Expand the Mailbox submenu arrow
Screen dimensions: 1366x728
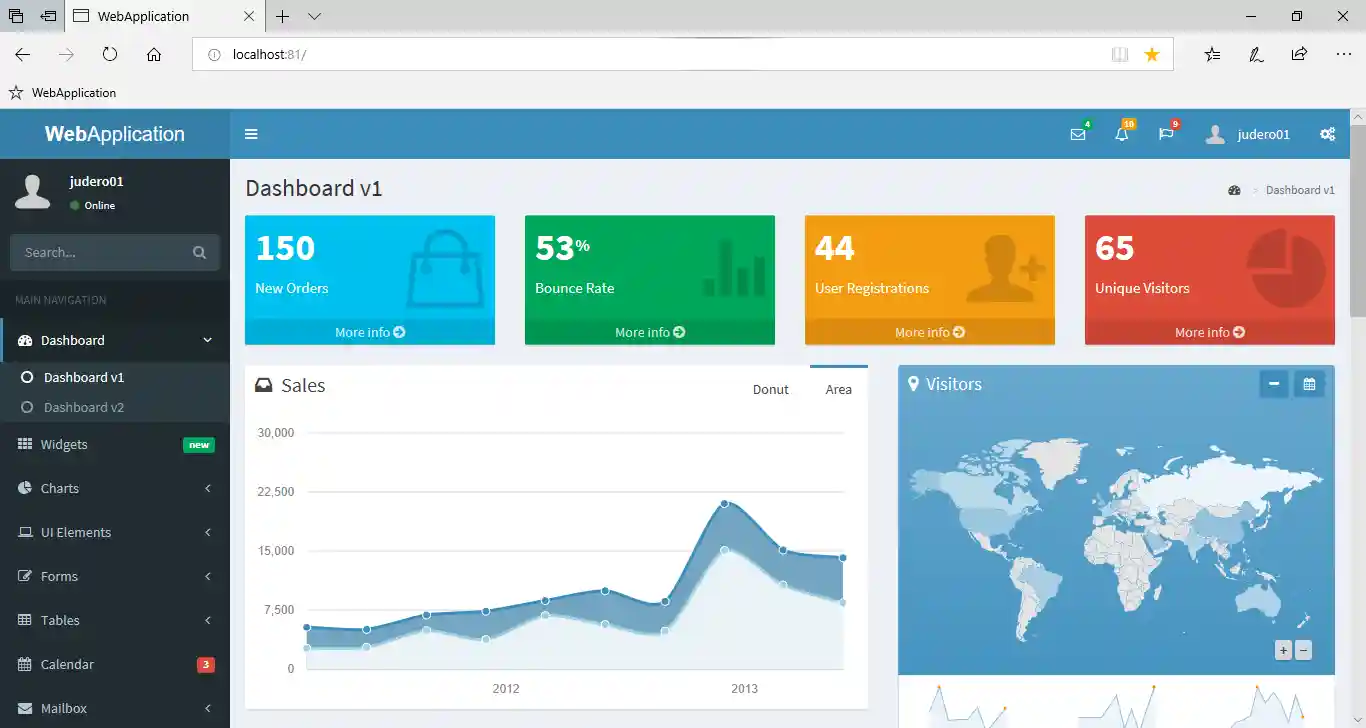pyautogui.click(x=208, y=708)
